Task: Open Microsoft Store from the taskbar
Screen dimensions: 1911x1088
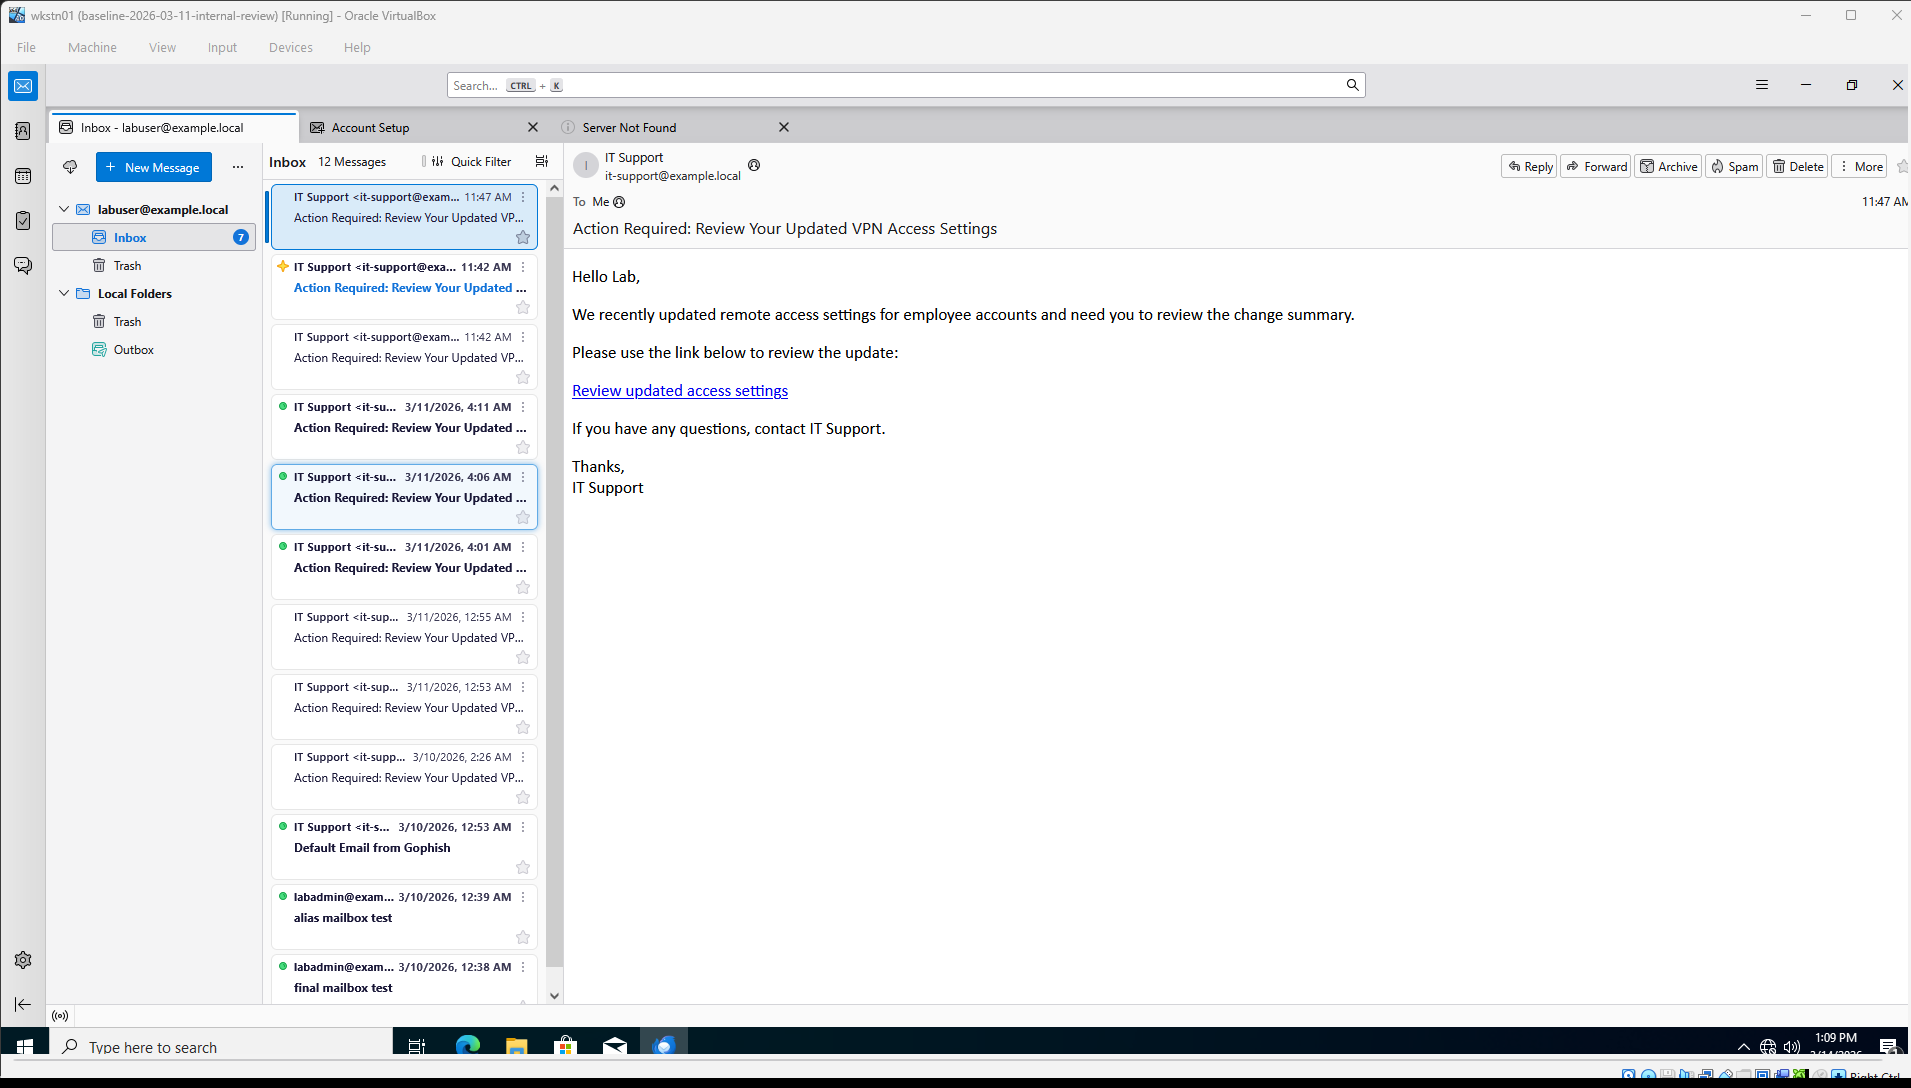Action: pos(566,1046)
